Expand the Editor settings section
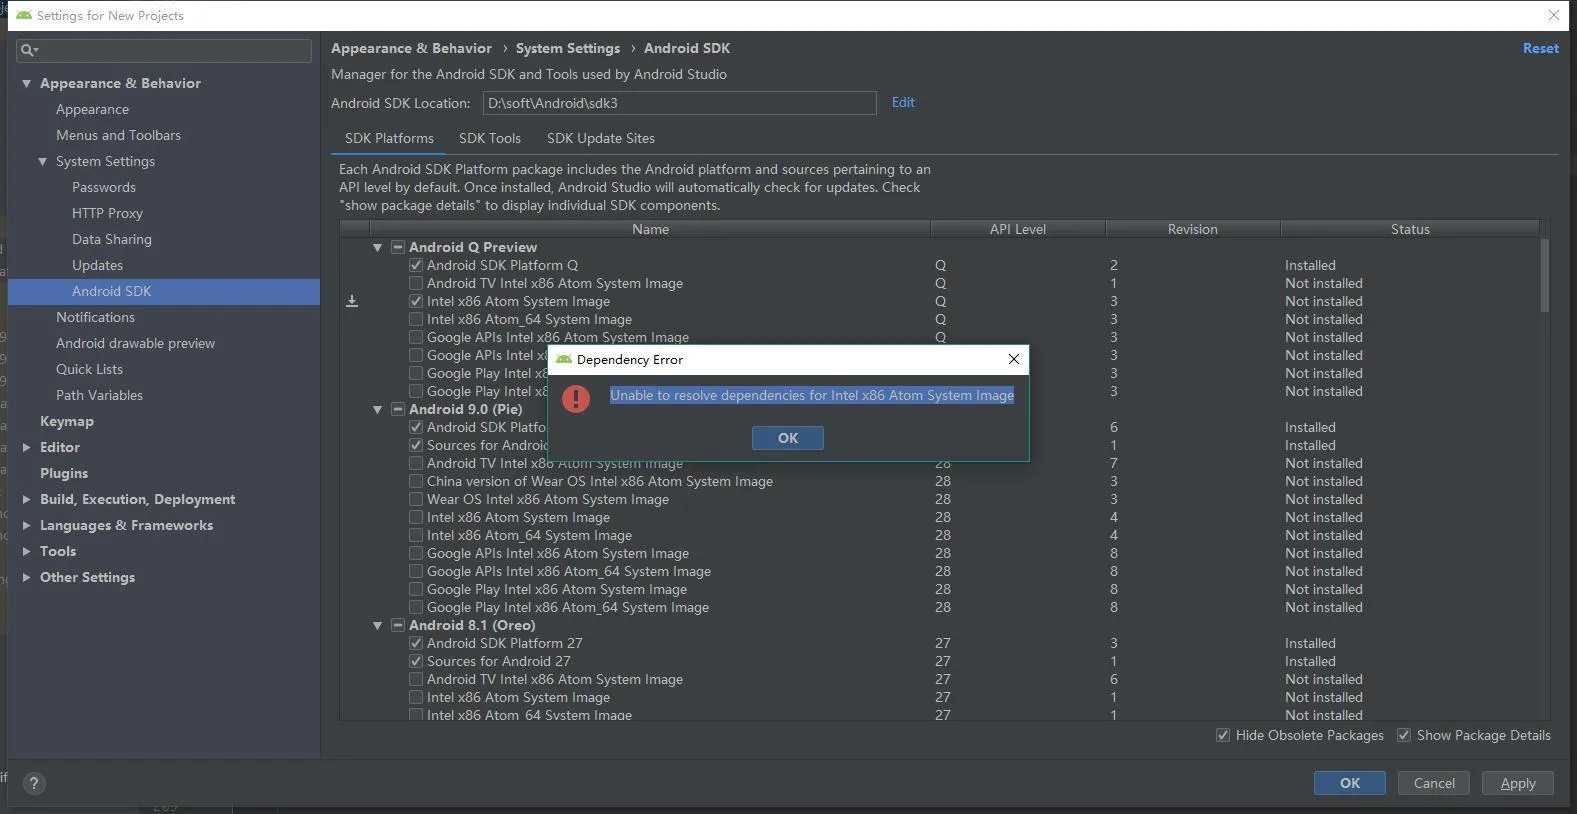The image size is (1577, 814). tap(27, 447)
